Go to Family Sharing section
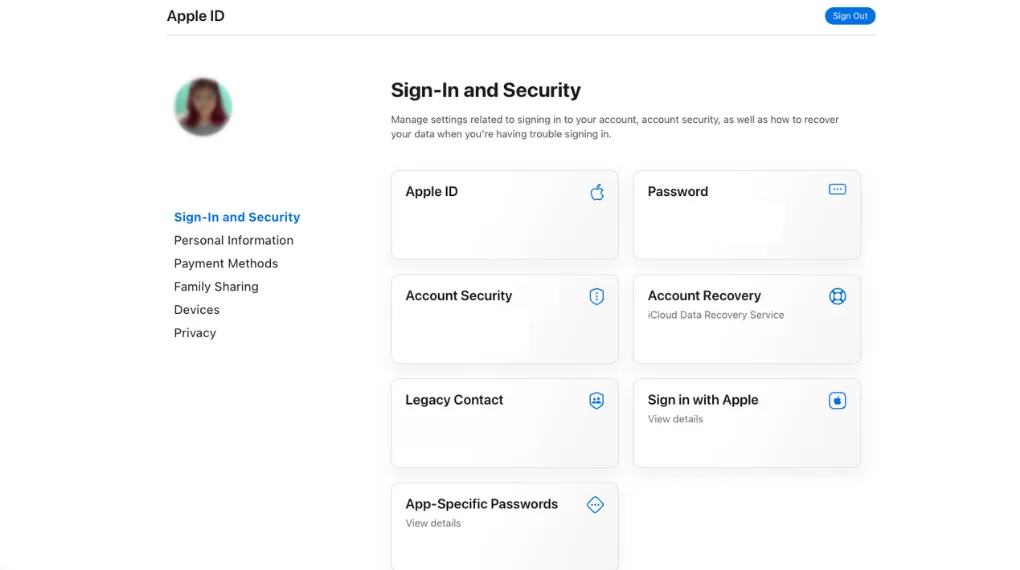Viewport: 1020px width, 570px height. pyautogui.click(x=216, y=286)
